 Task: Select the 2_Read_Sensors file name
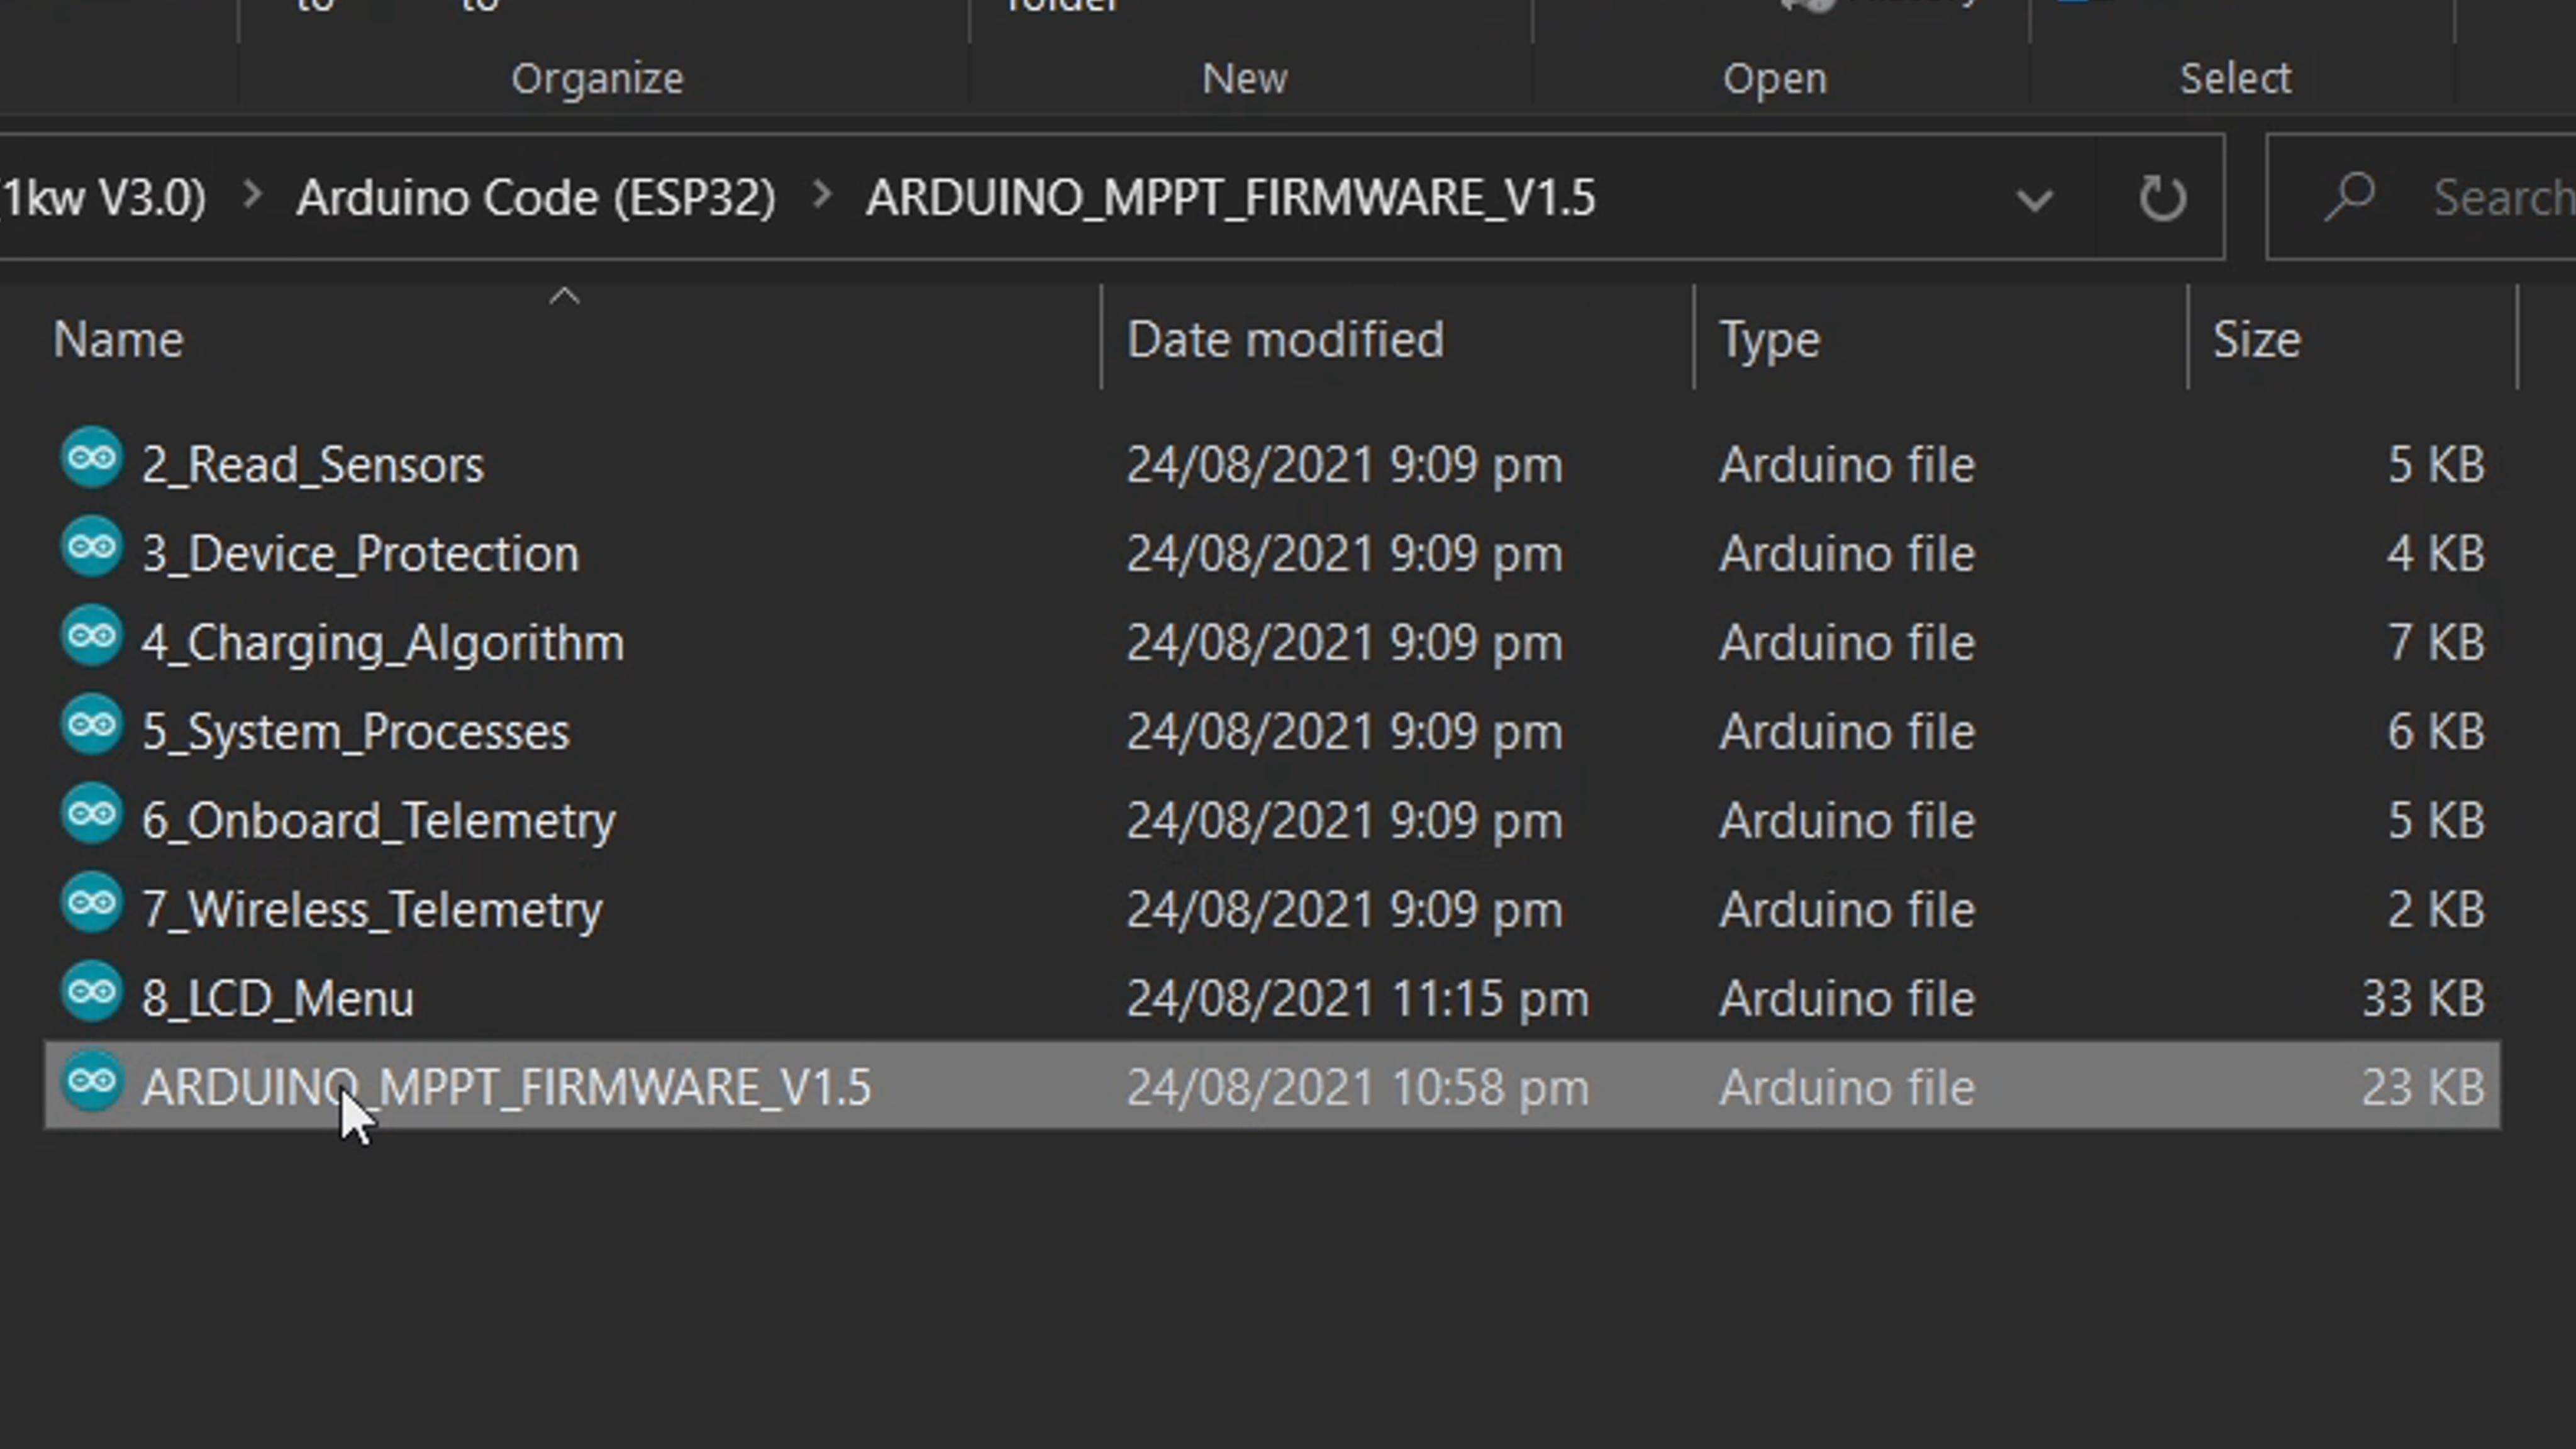click(x=312, y=465)
